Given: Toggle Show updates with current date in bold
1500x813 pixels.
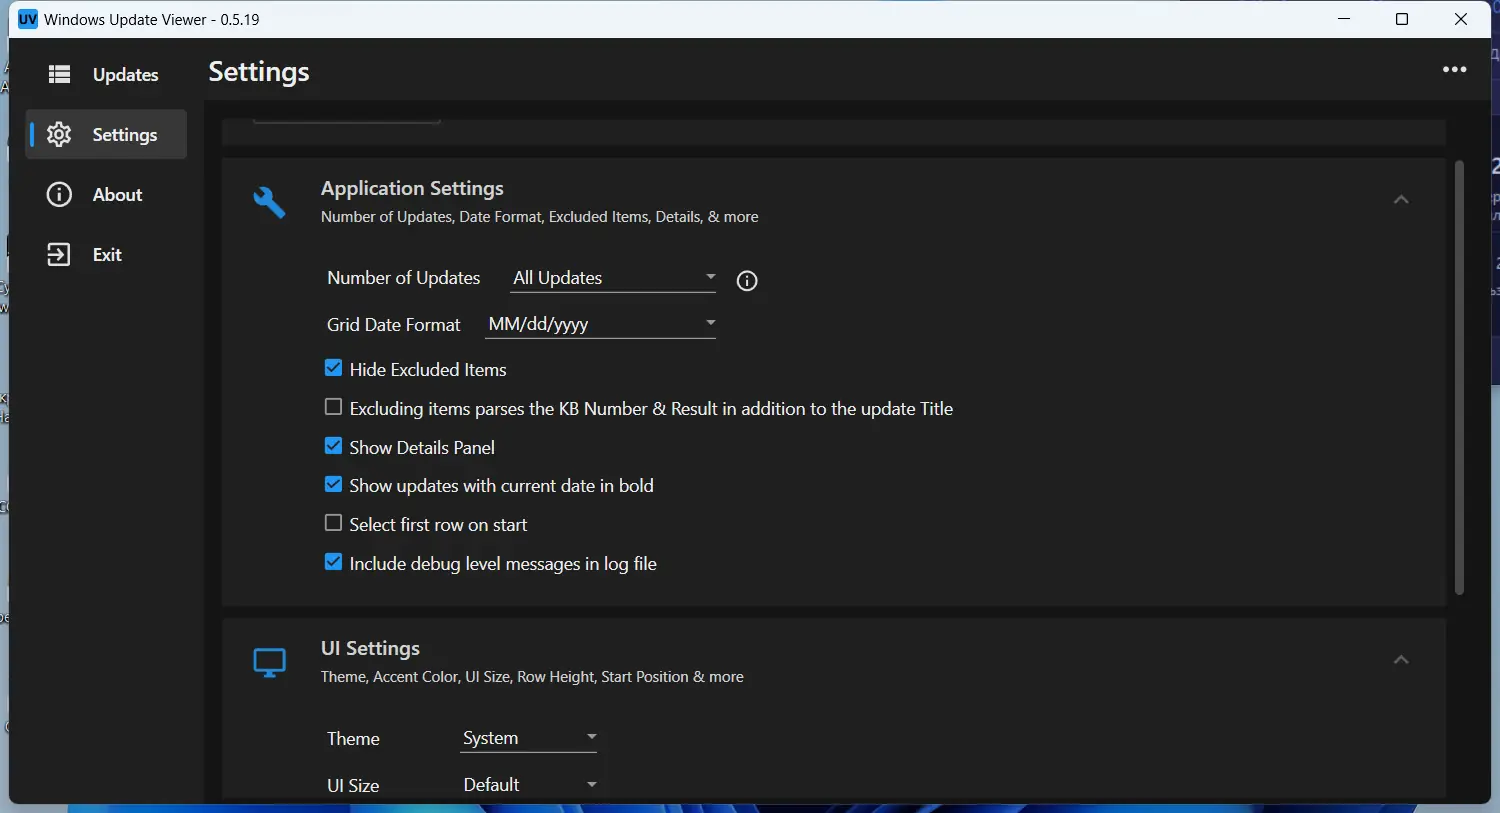Looking at the screenshot, I should (334, 485).
